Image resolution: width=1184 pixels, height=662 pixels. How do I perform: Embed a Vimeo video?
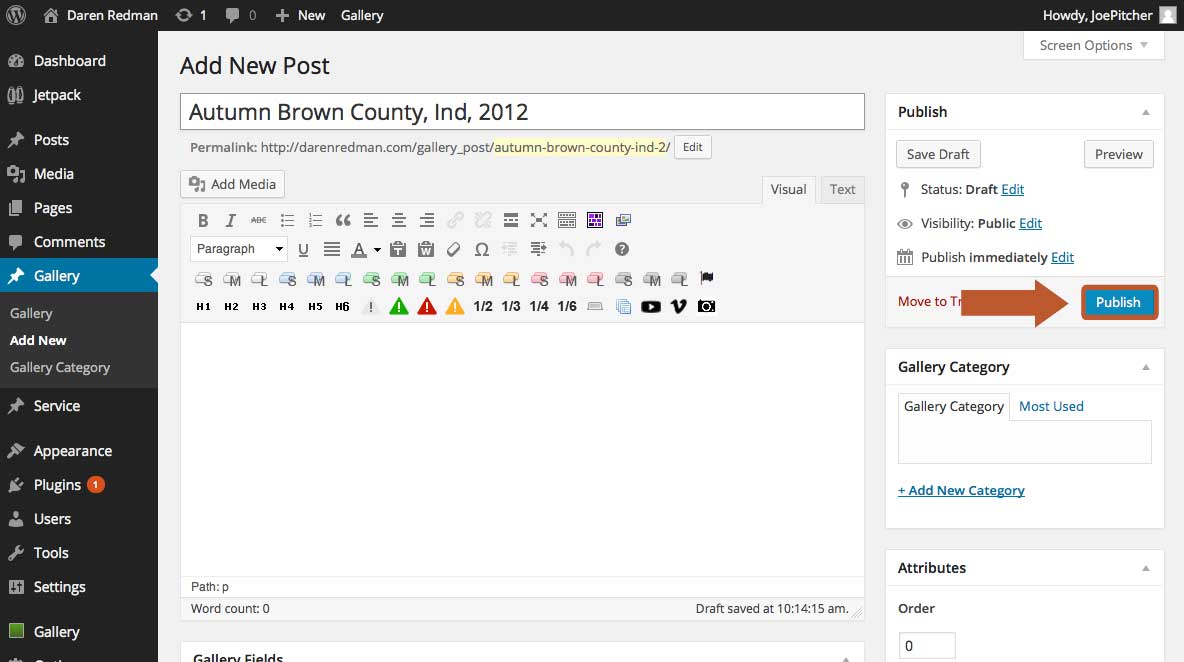coord(679,306)
